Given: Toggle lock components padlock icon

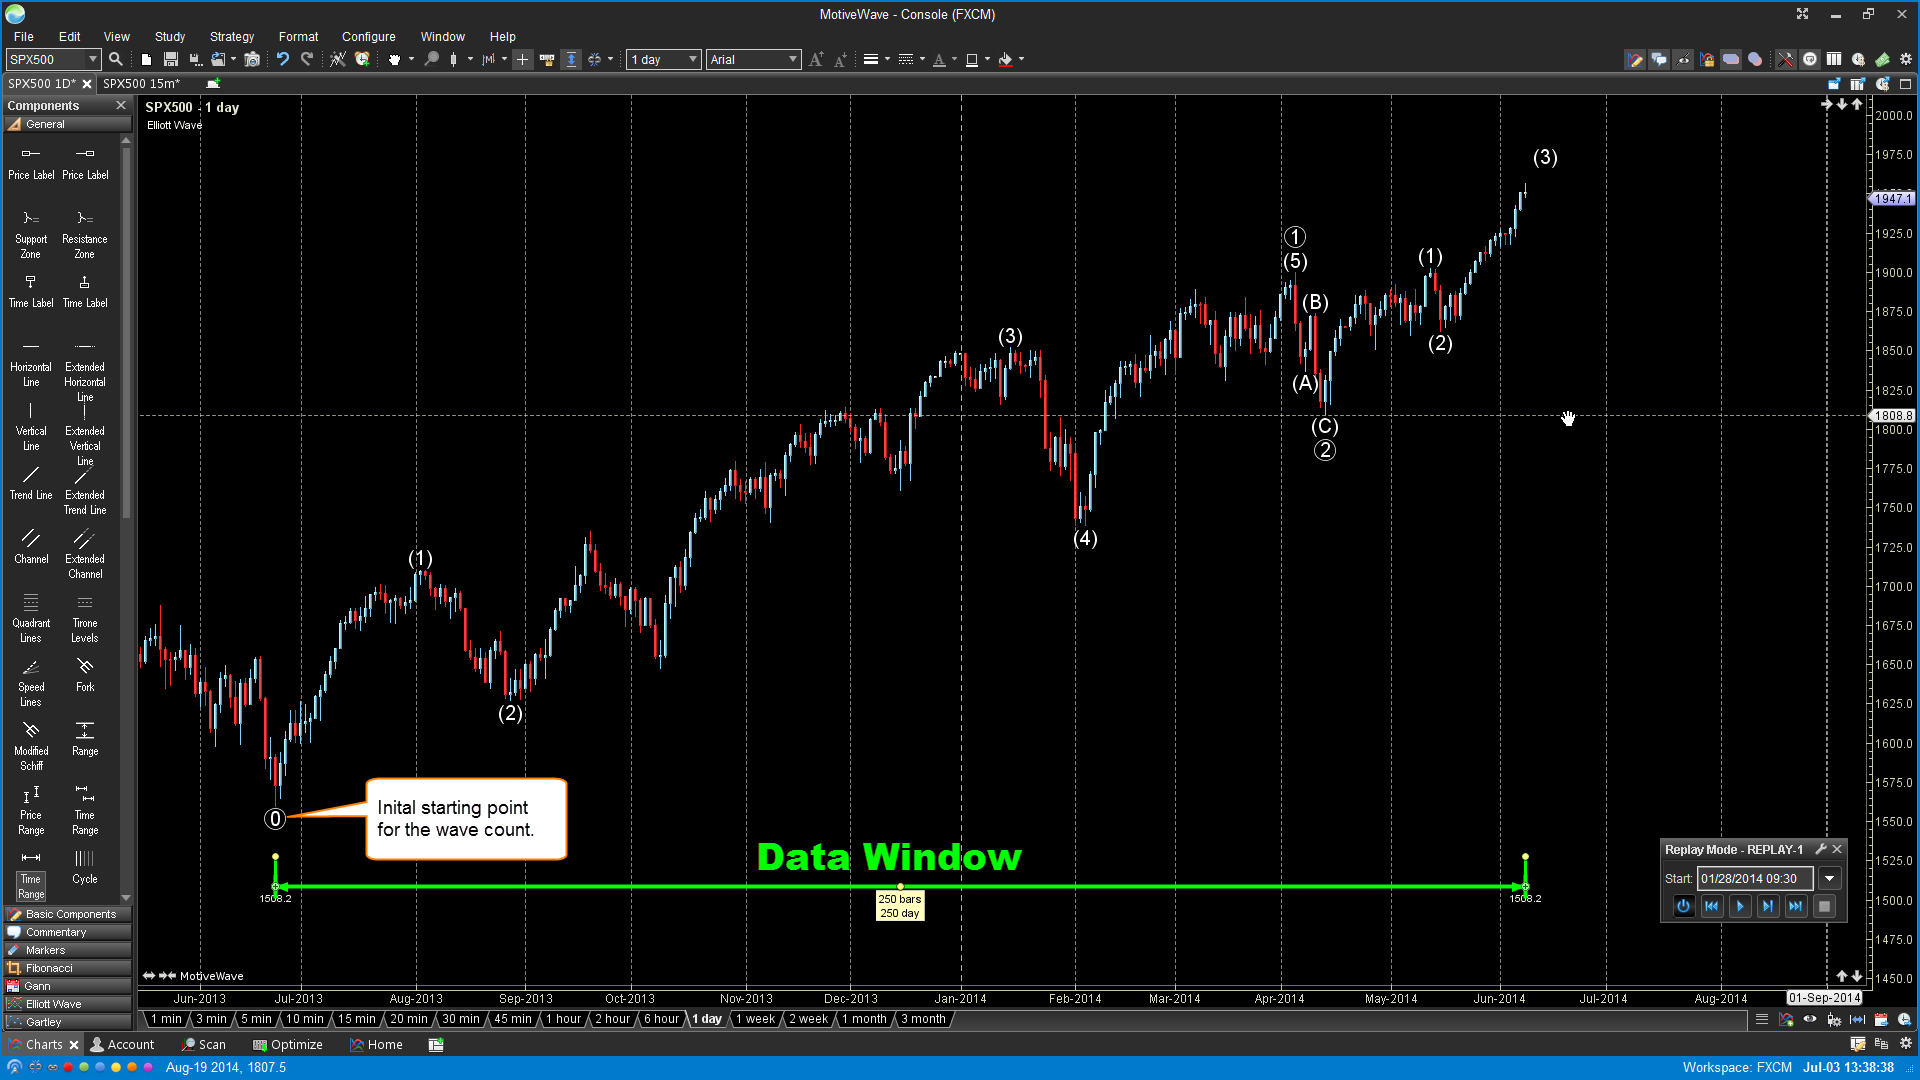Looking at the screenshot, I should coord(1707,59).
